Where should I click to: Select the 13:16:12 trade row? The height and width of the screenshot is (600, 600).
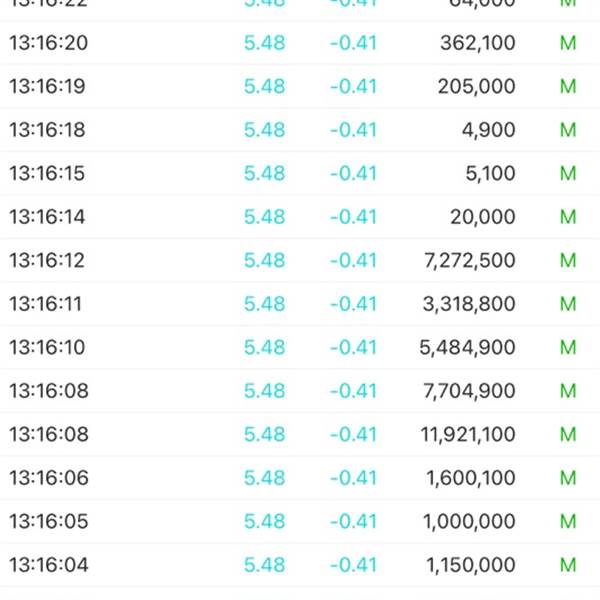click(300, 261)
